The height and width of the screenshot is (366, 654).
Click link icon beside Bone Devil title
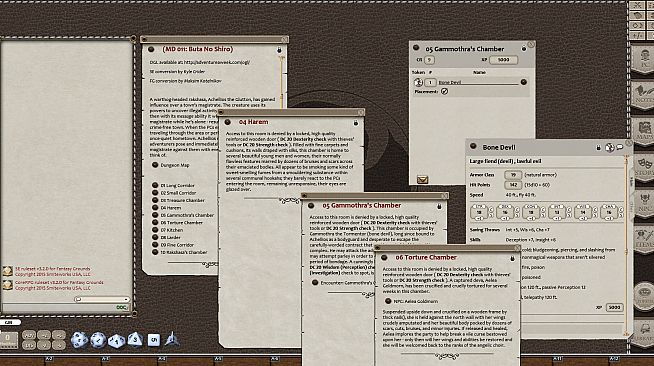[x=473, y=146]
